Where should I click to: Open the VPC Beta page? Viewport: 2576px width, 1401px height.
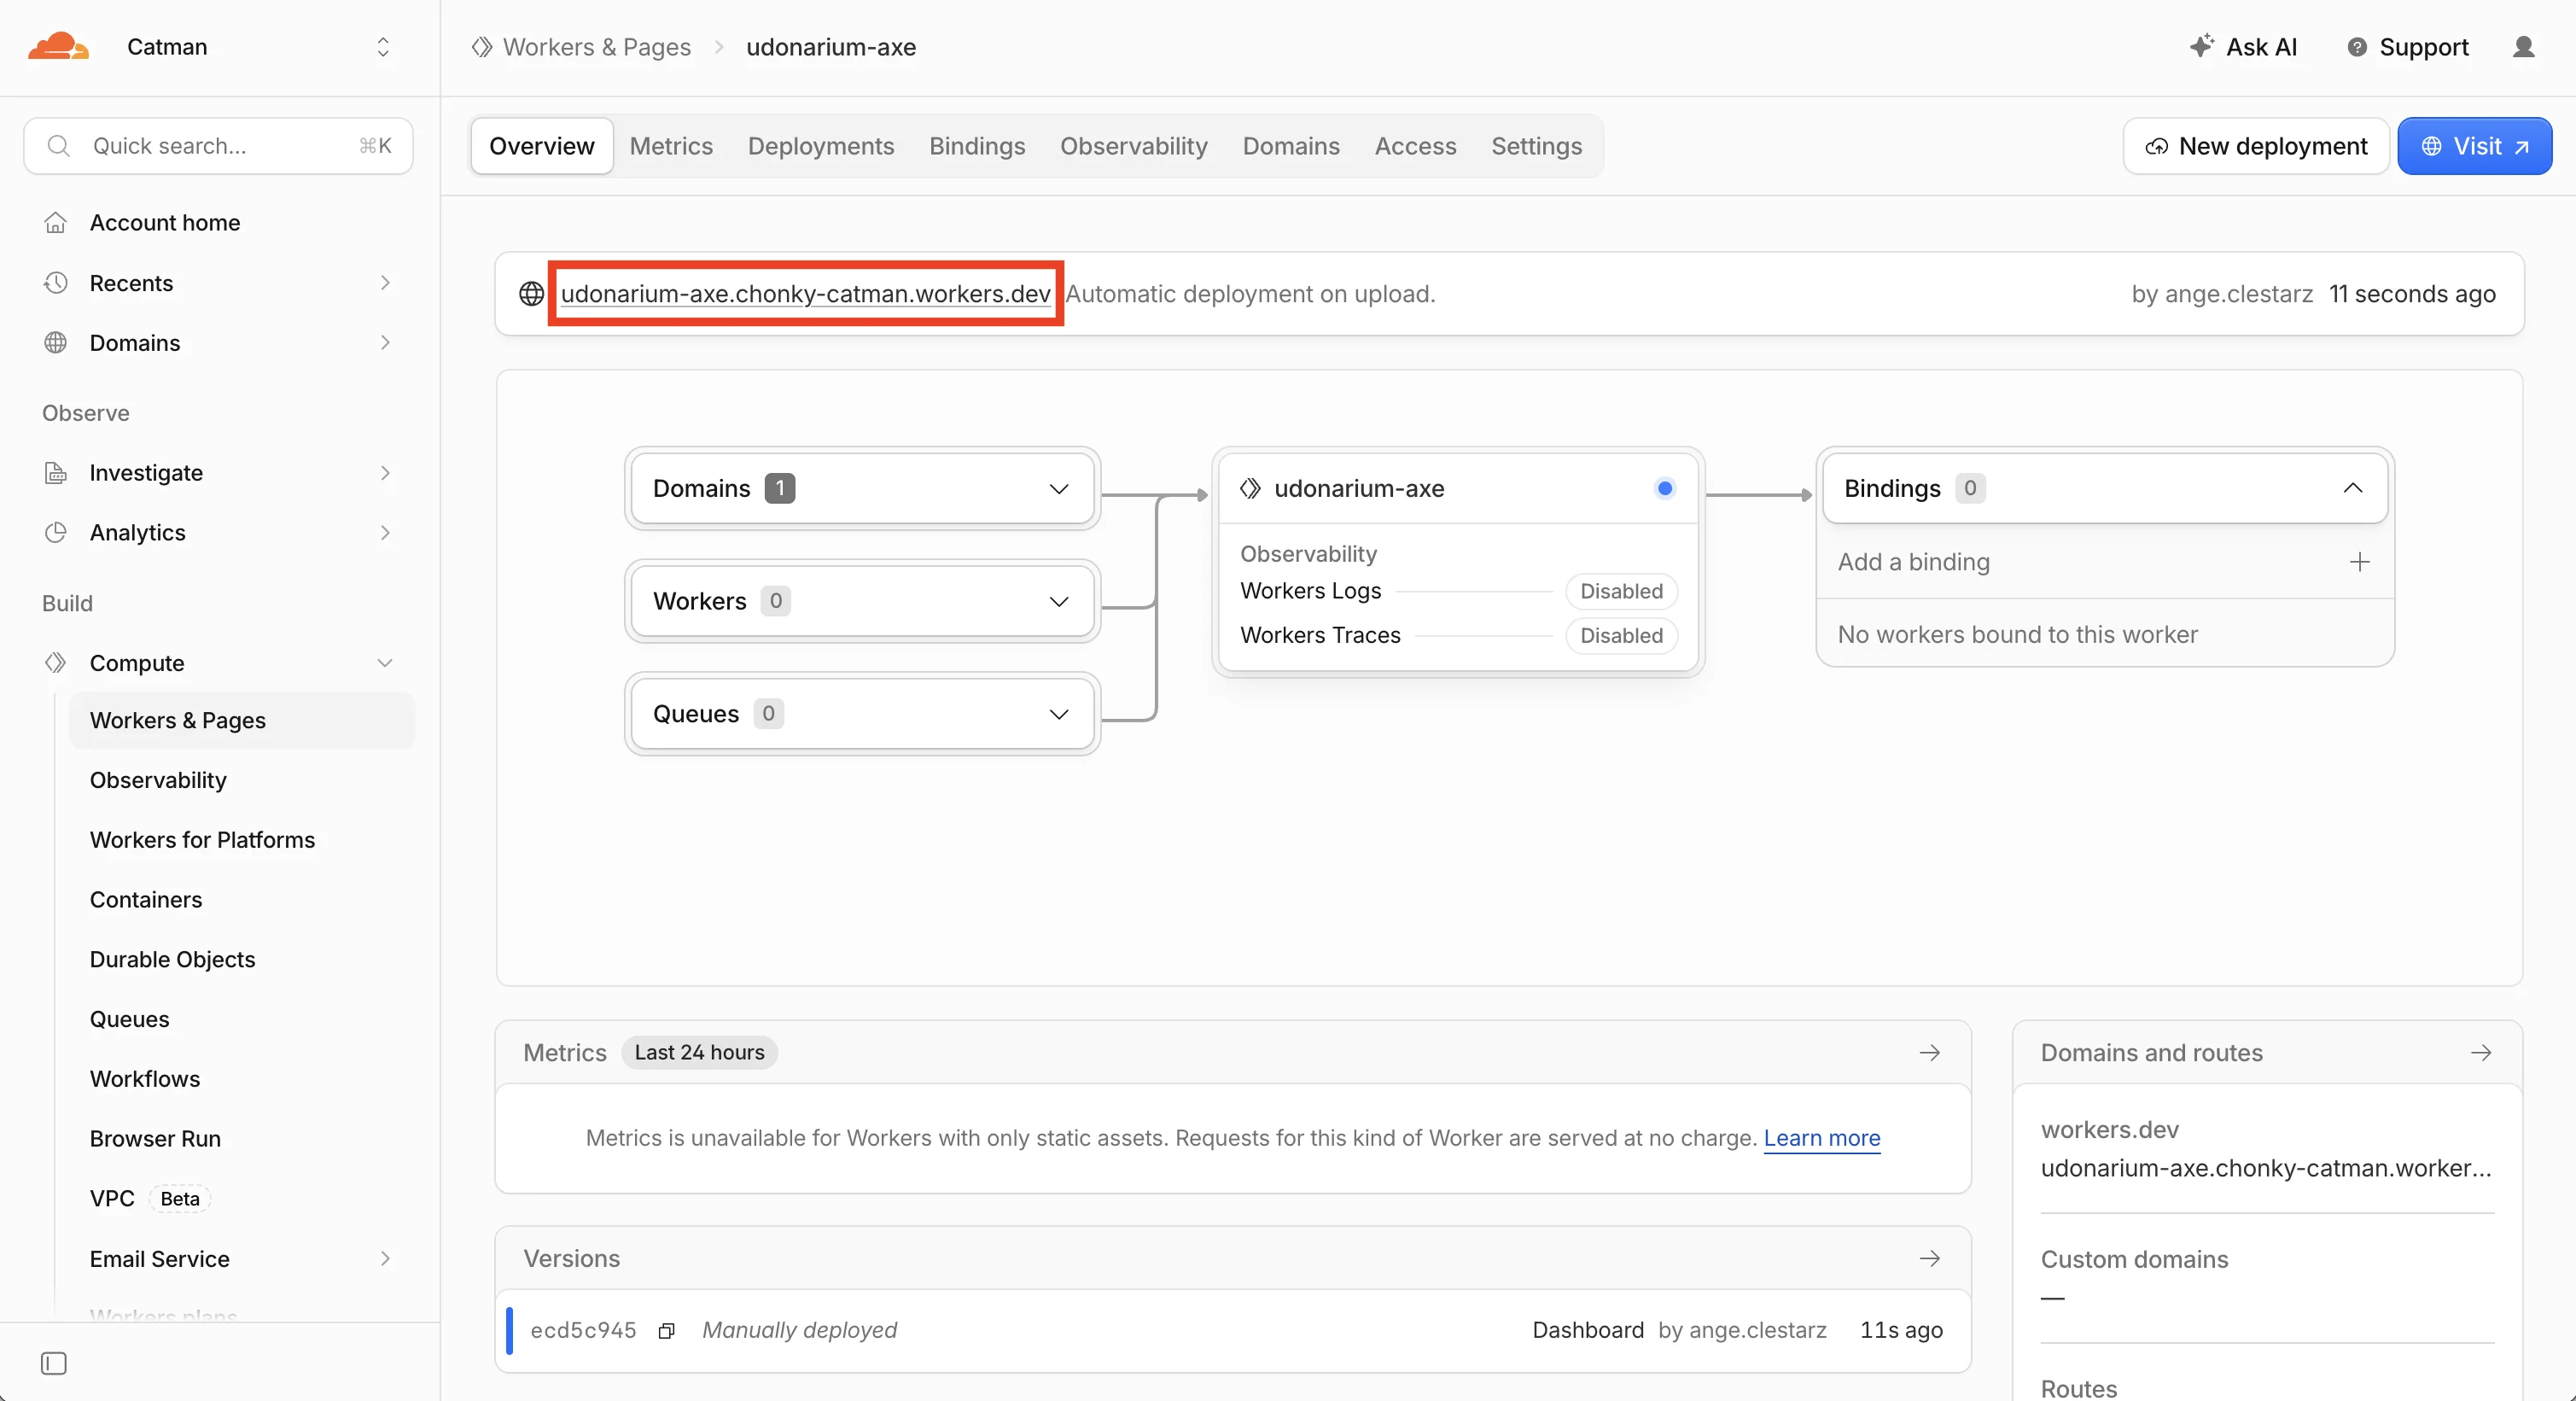coord(150,1199)
